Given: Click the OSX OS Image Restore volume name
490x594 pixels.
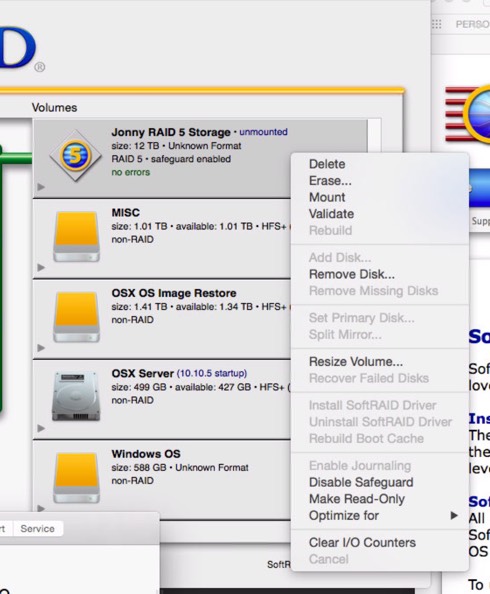Looking at the screenshot, I should (x=174, y=293).
